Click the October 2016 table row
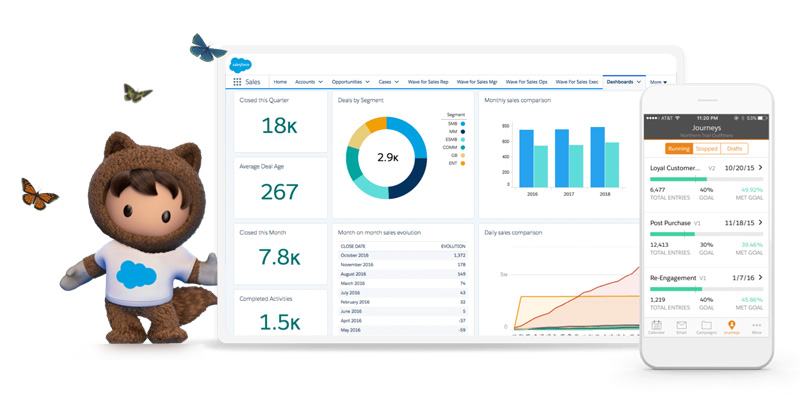The image size is (800, 400). pyautogui.click(x=403, y=255)
